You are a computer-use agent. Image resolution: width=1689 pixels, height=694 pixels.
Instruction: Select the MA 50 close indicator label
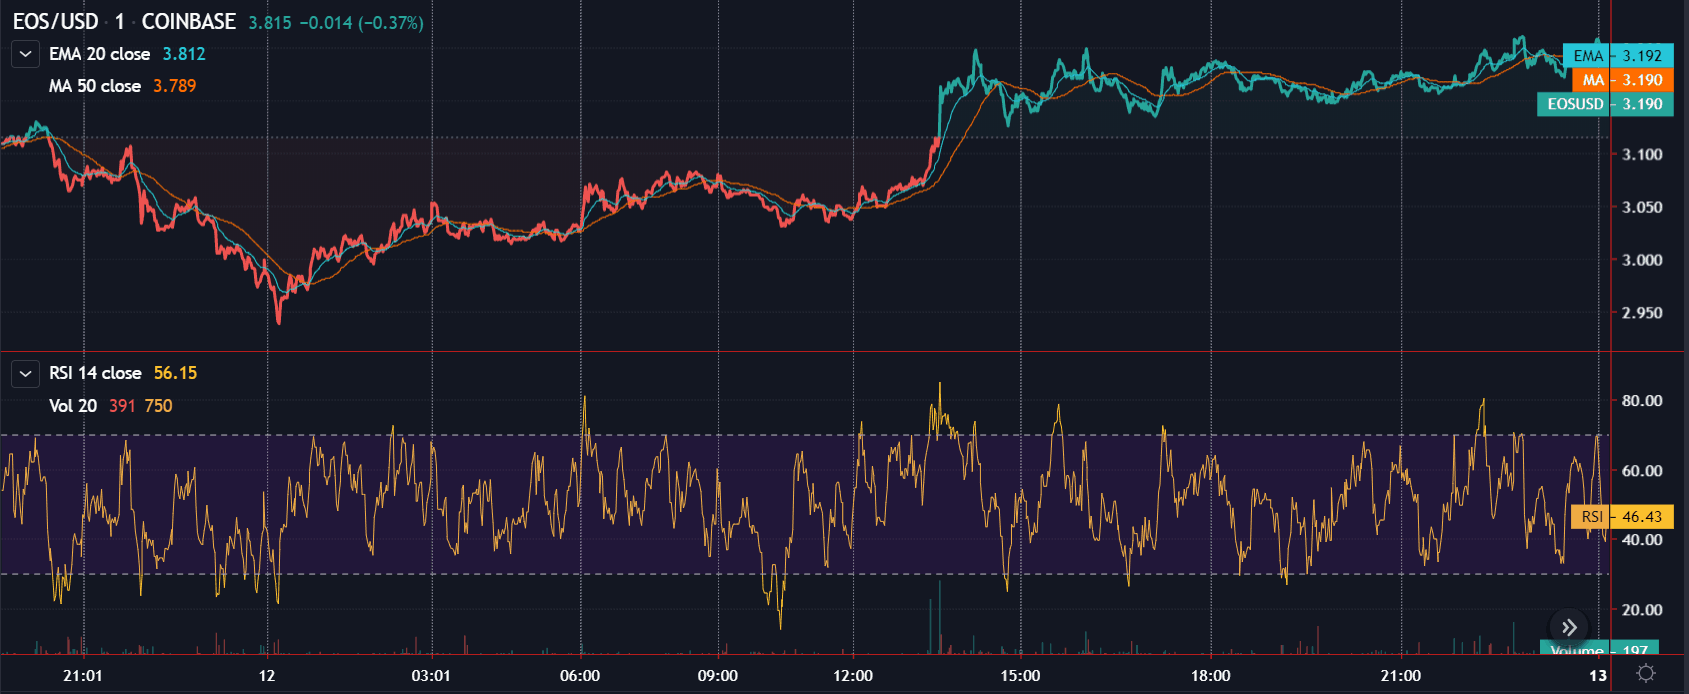click(95, 86)
